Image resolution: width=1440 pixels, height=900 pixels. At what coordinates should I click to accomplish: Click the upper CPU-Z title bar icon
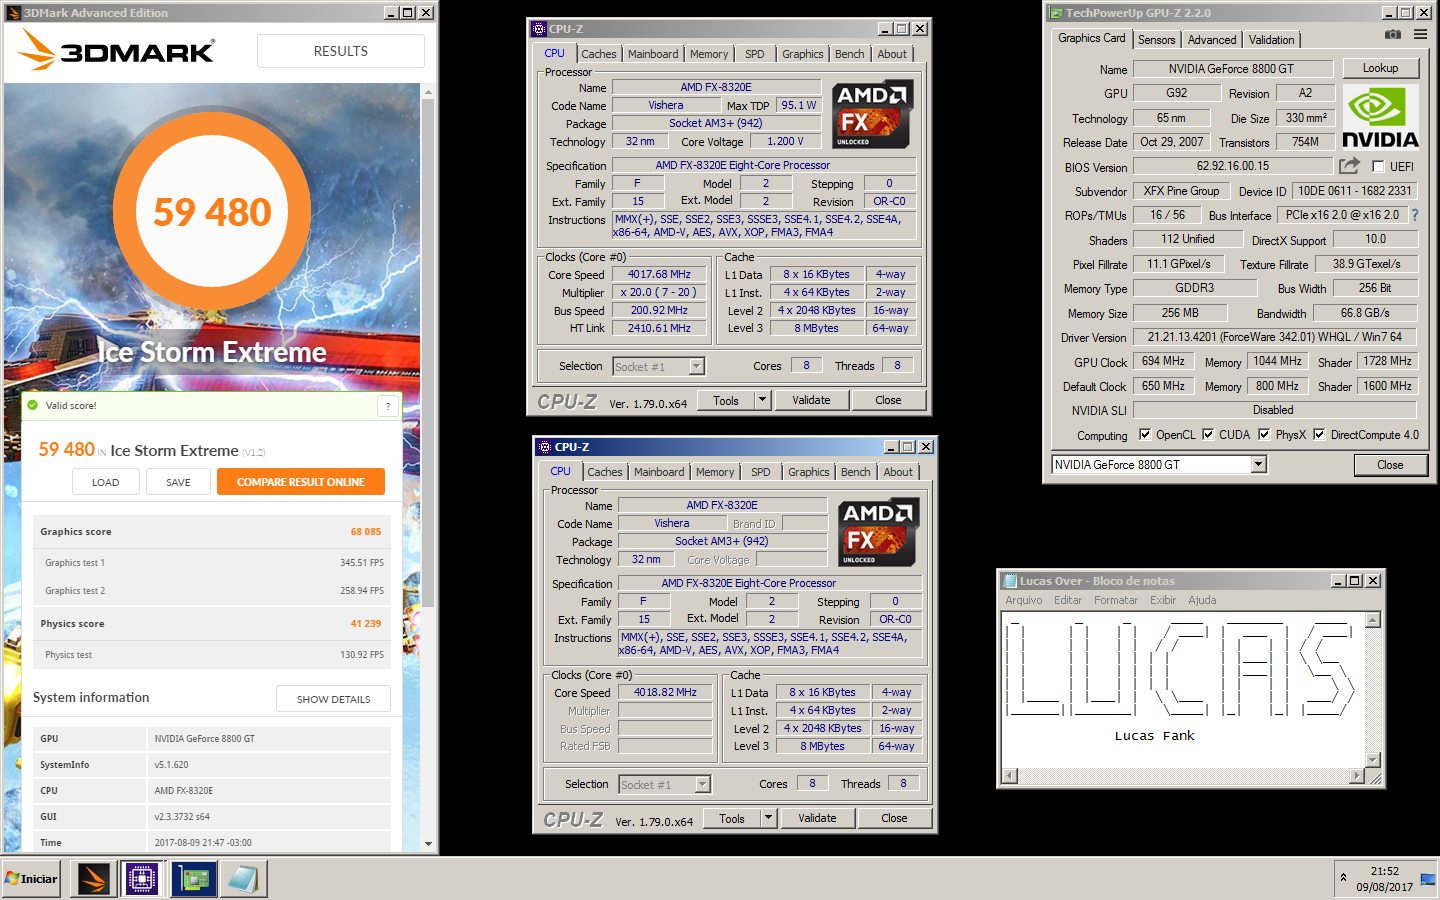point(539,29)
